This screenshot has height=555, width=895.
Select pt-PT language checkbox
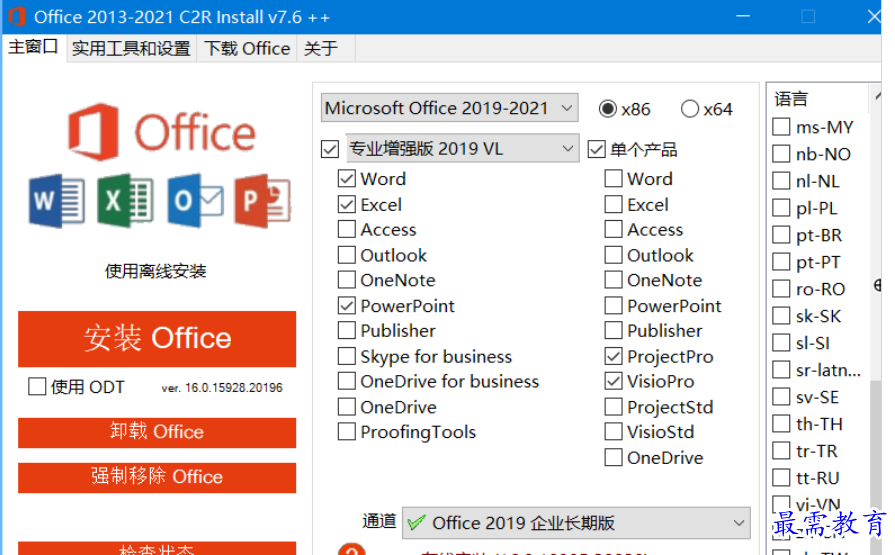click(781, 262)
